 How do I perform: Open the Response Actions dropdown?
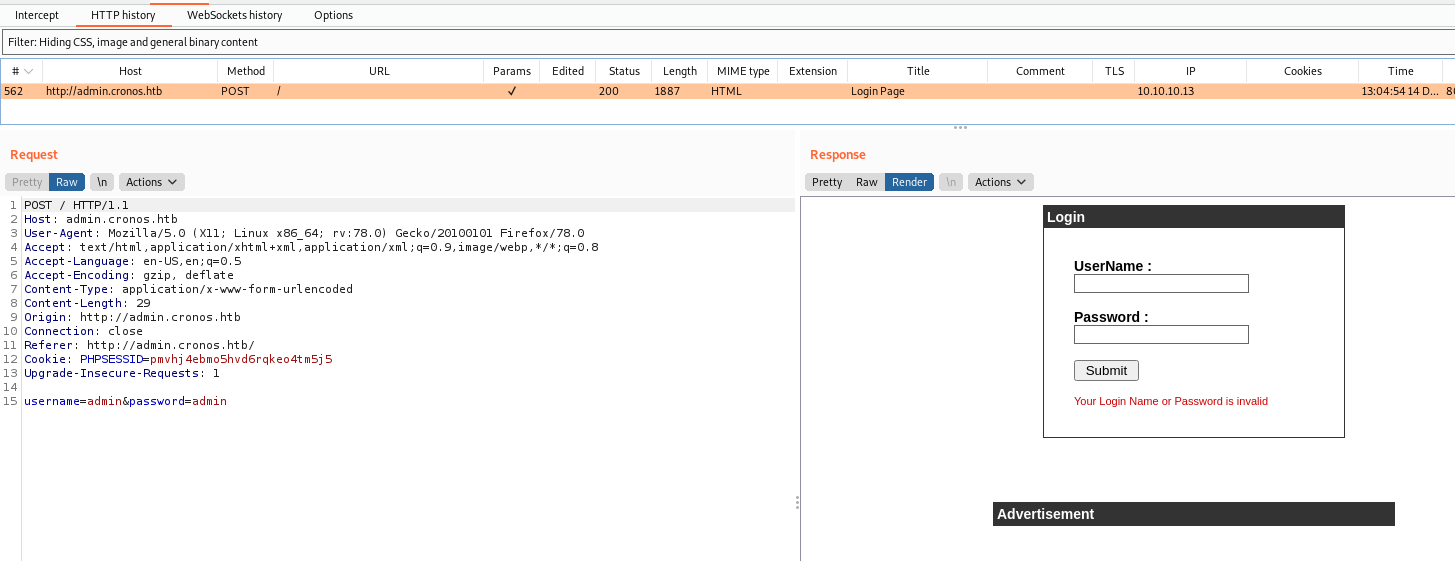pos(1001,182)
